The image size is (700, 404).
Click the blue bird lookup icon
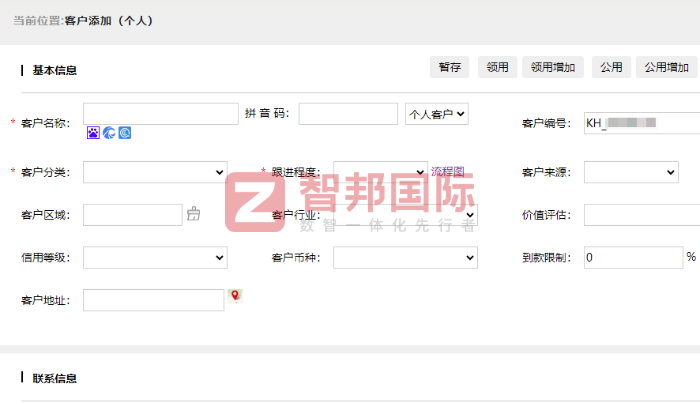[x=109, y=132]
